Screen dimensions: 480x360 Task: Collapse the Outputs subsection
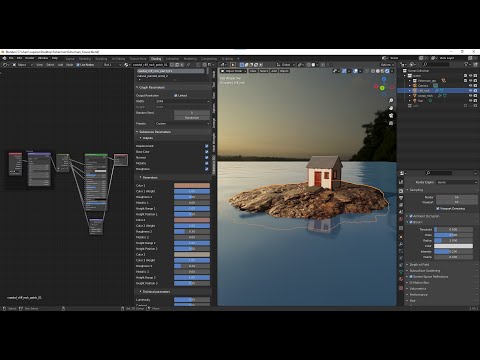(x=148, y=138)
